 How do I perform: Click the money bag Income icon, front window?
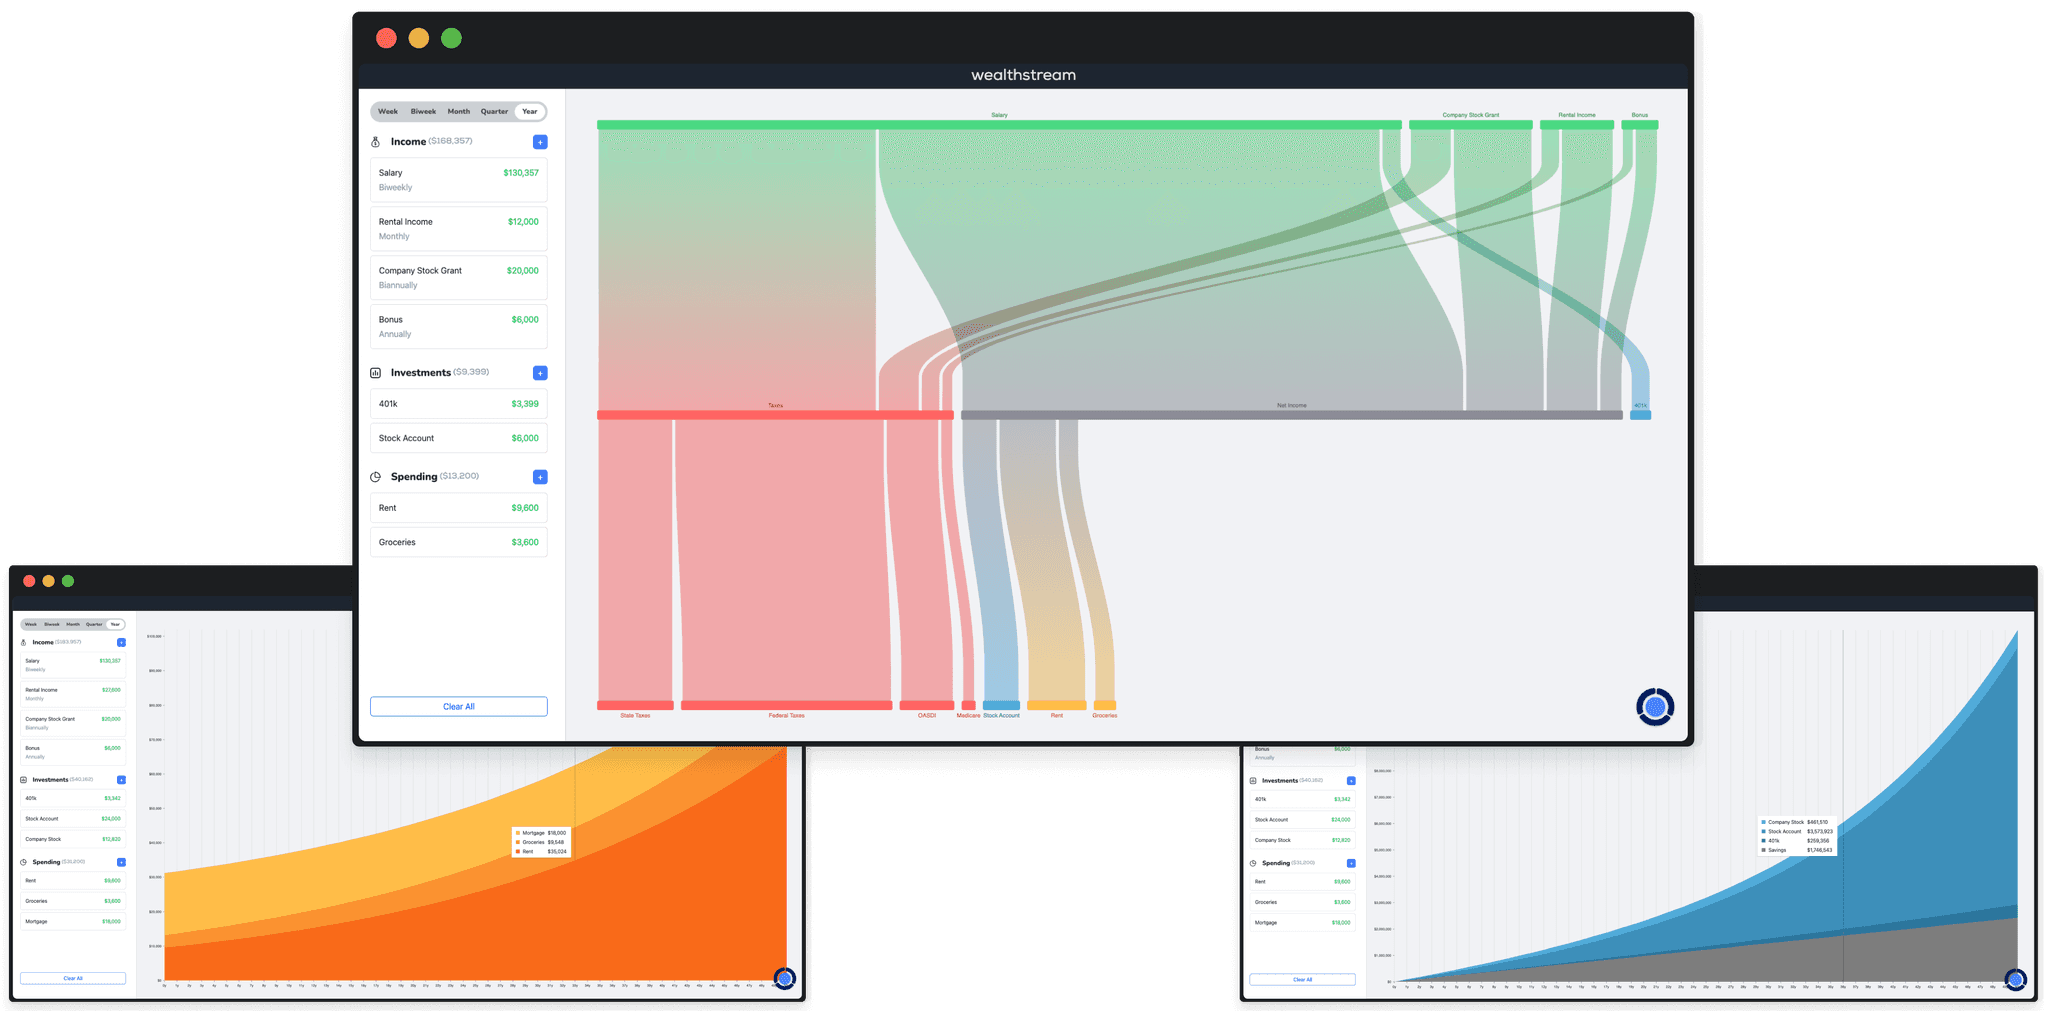click(x=376, y=142)
